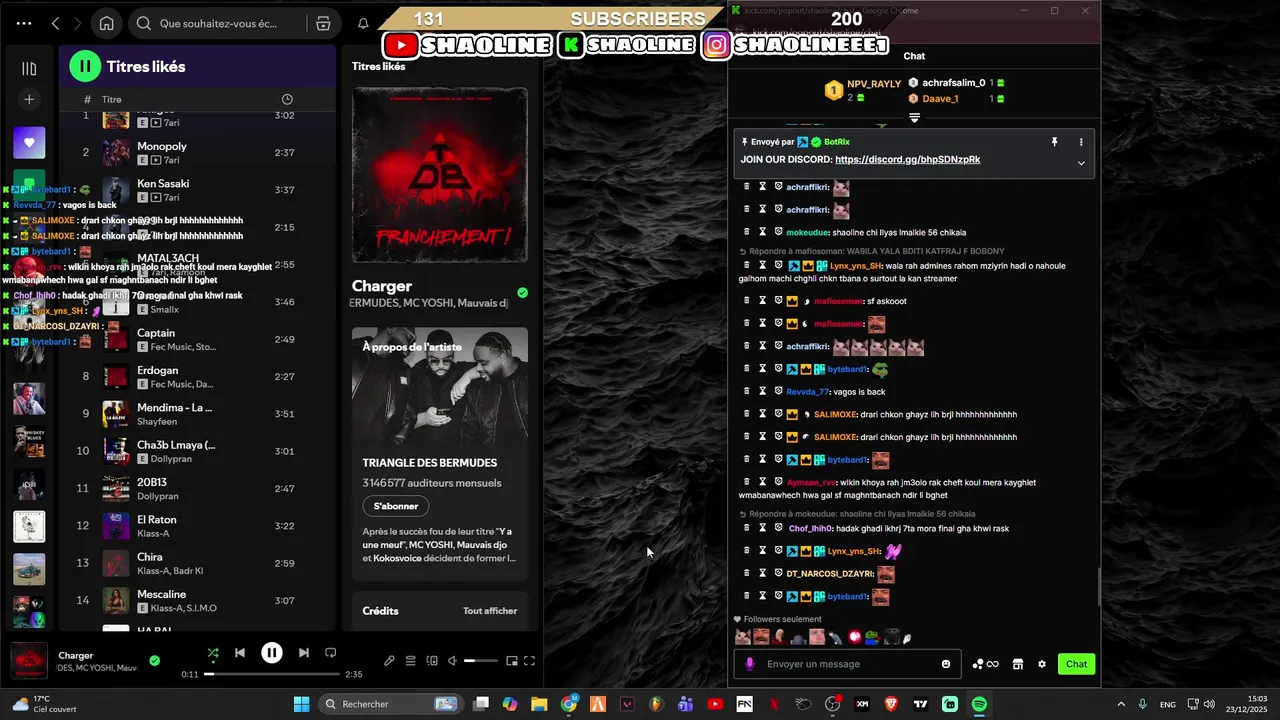Sort tracks by duration clock icon

click(x=287, y=99)
